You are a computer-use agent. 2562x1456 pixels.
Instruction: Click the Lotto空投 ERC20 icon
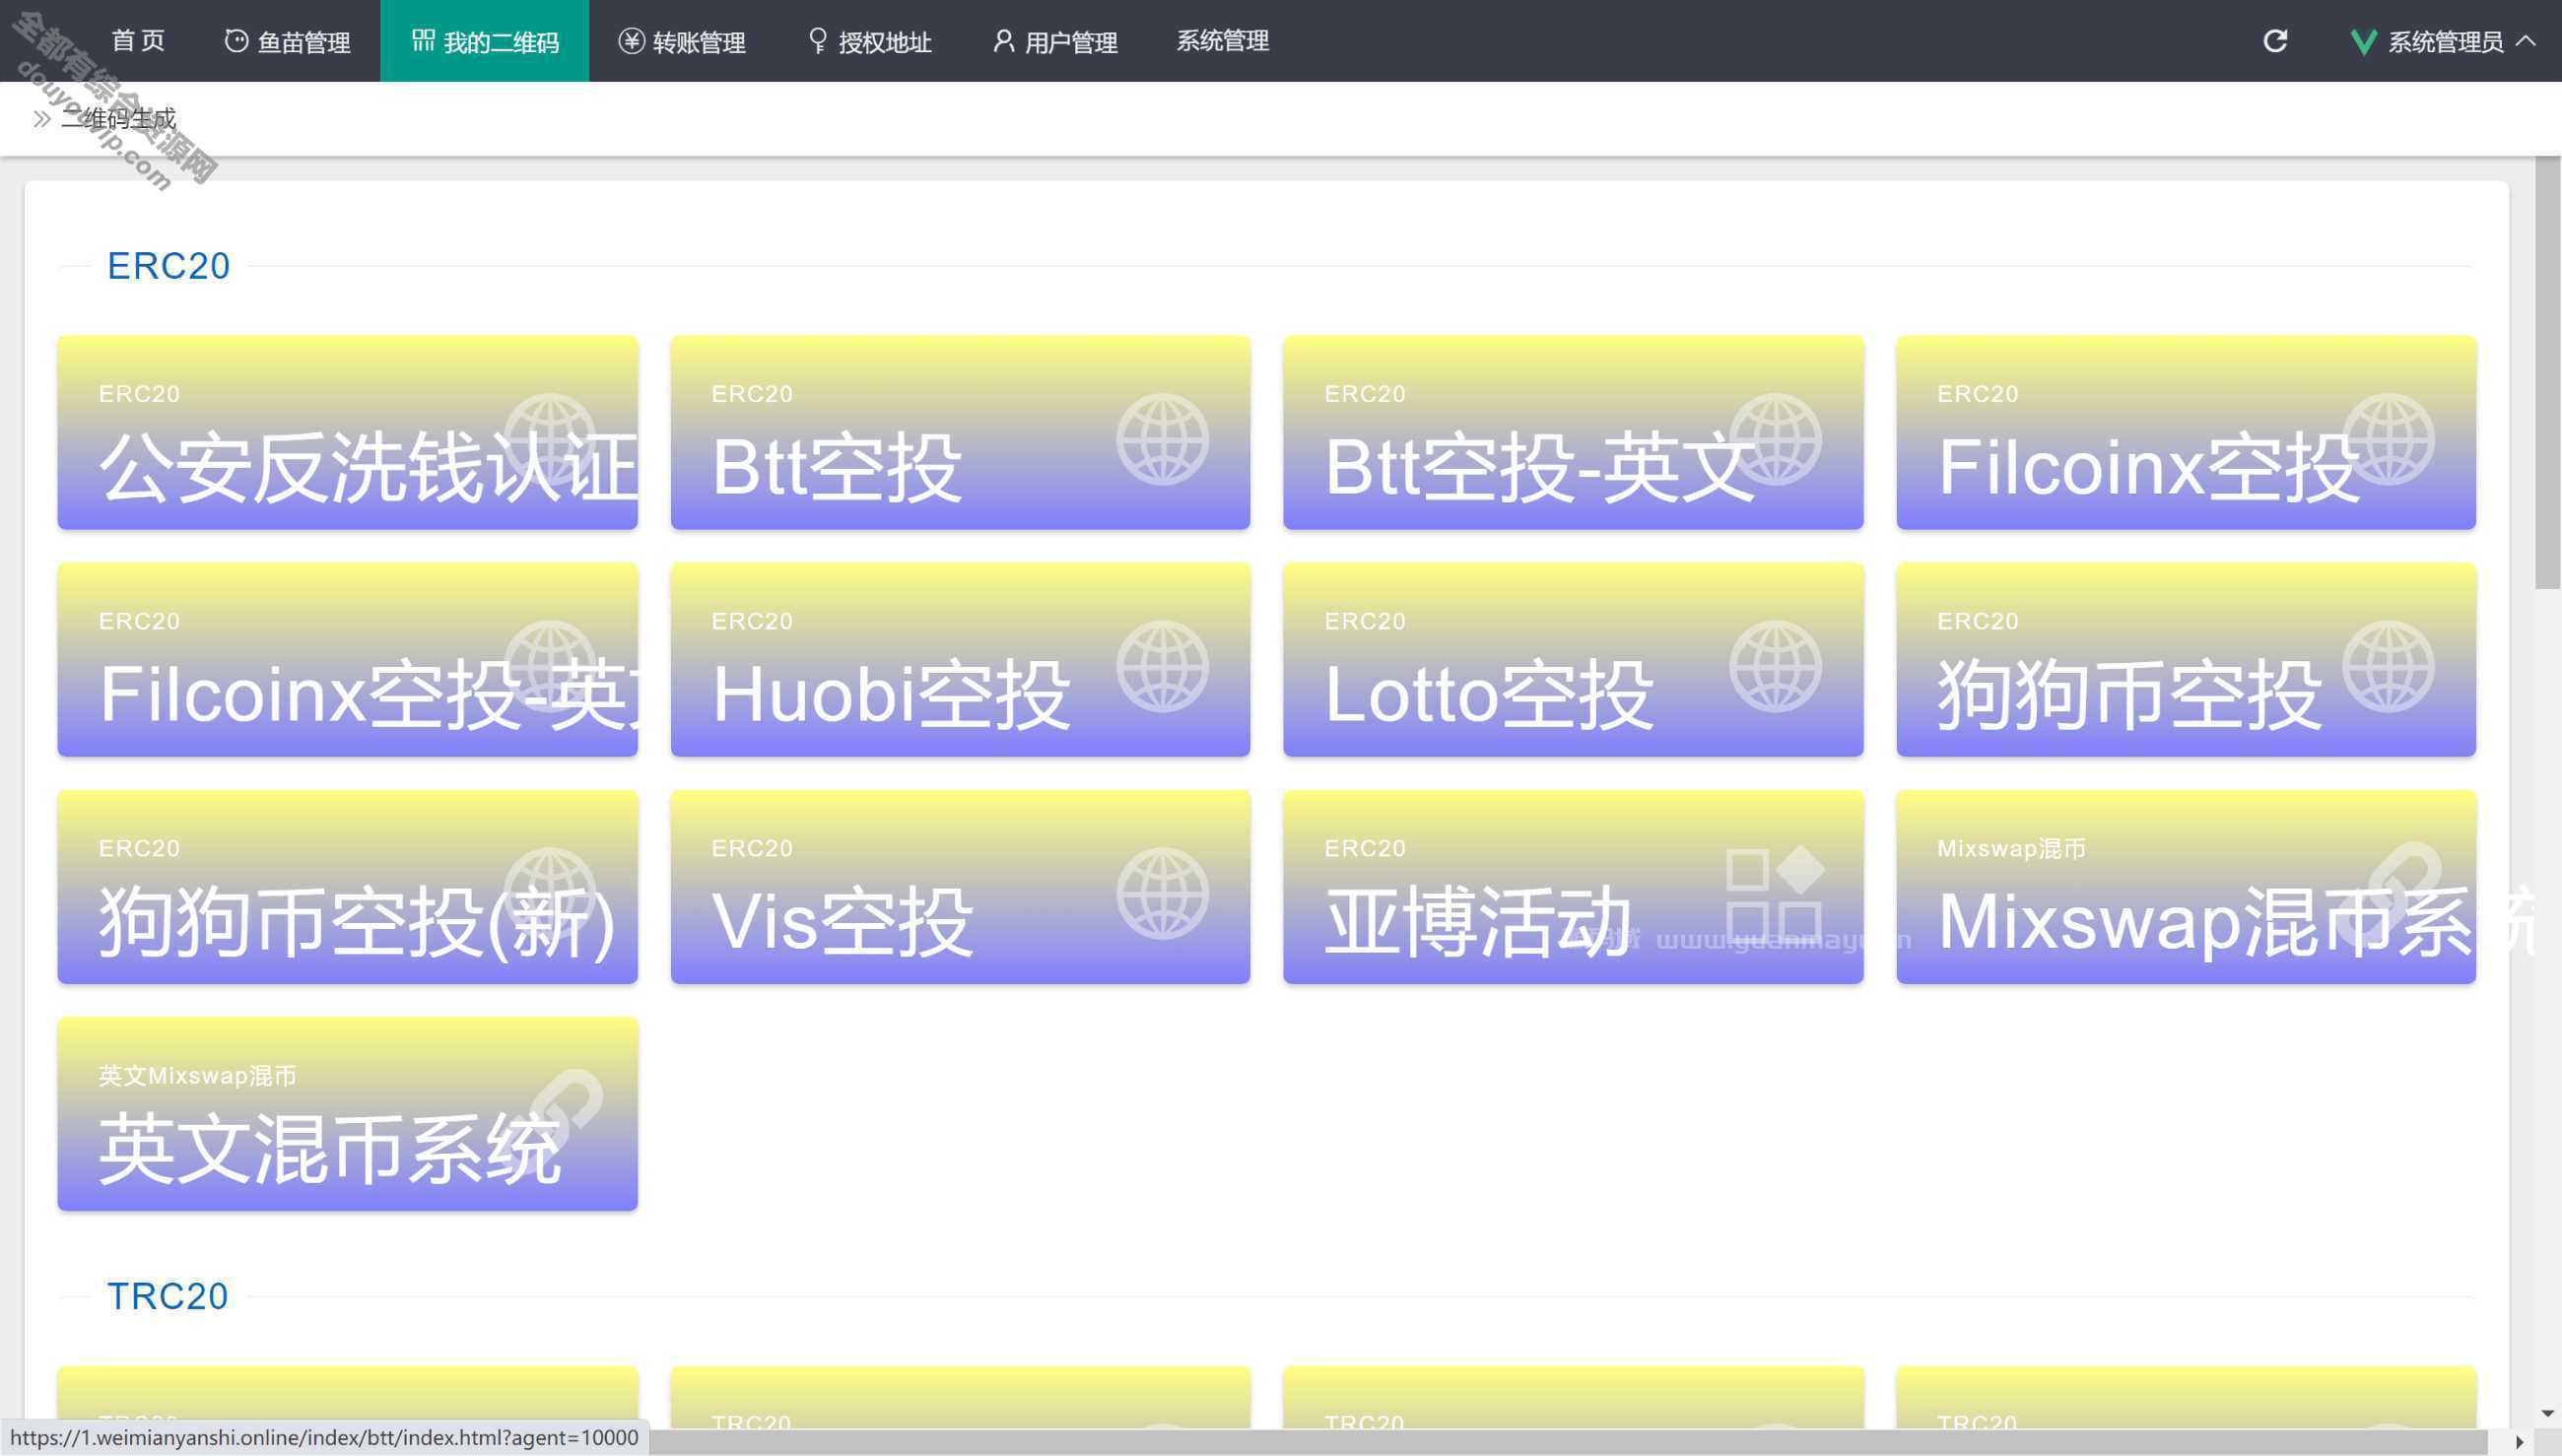(1573, 659)
